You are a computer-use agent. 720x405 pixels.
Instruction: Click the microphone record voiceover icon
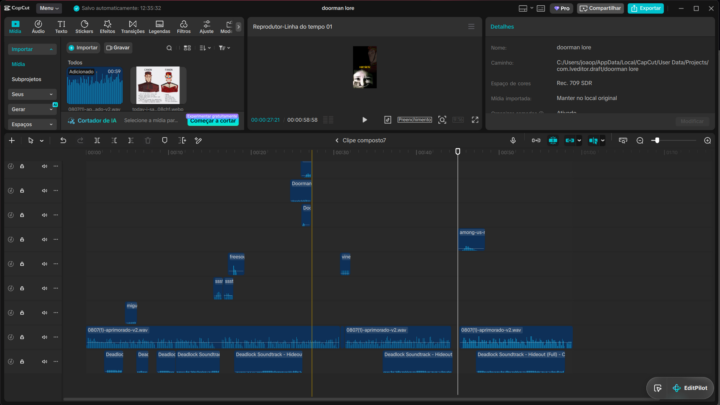[x=513, y=141]
